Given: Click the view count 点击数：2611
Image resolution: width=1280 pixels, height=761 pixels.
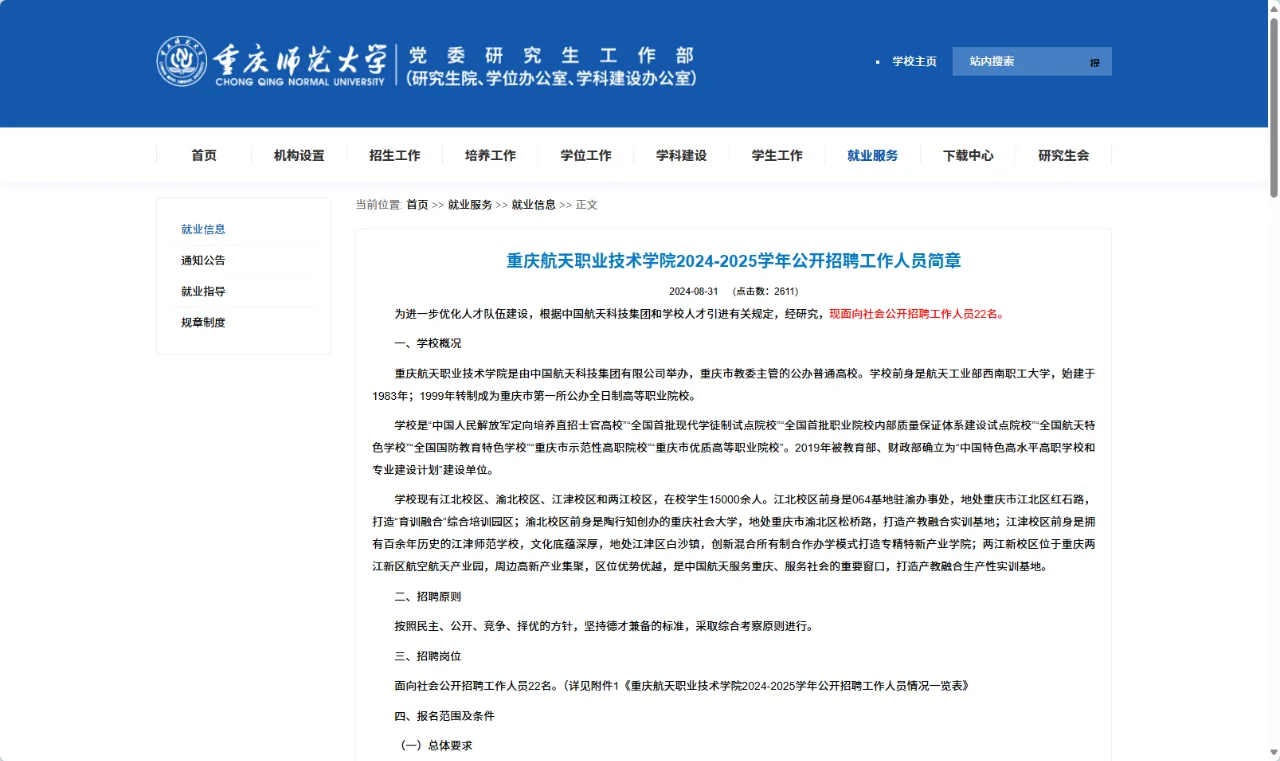Looking at the screenshot, I should click(767, 292).
